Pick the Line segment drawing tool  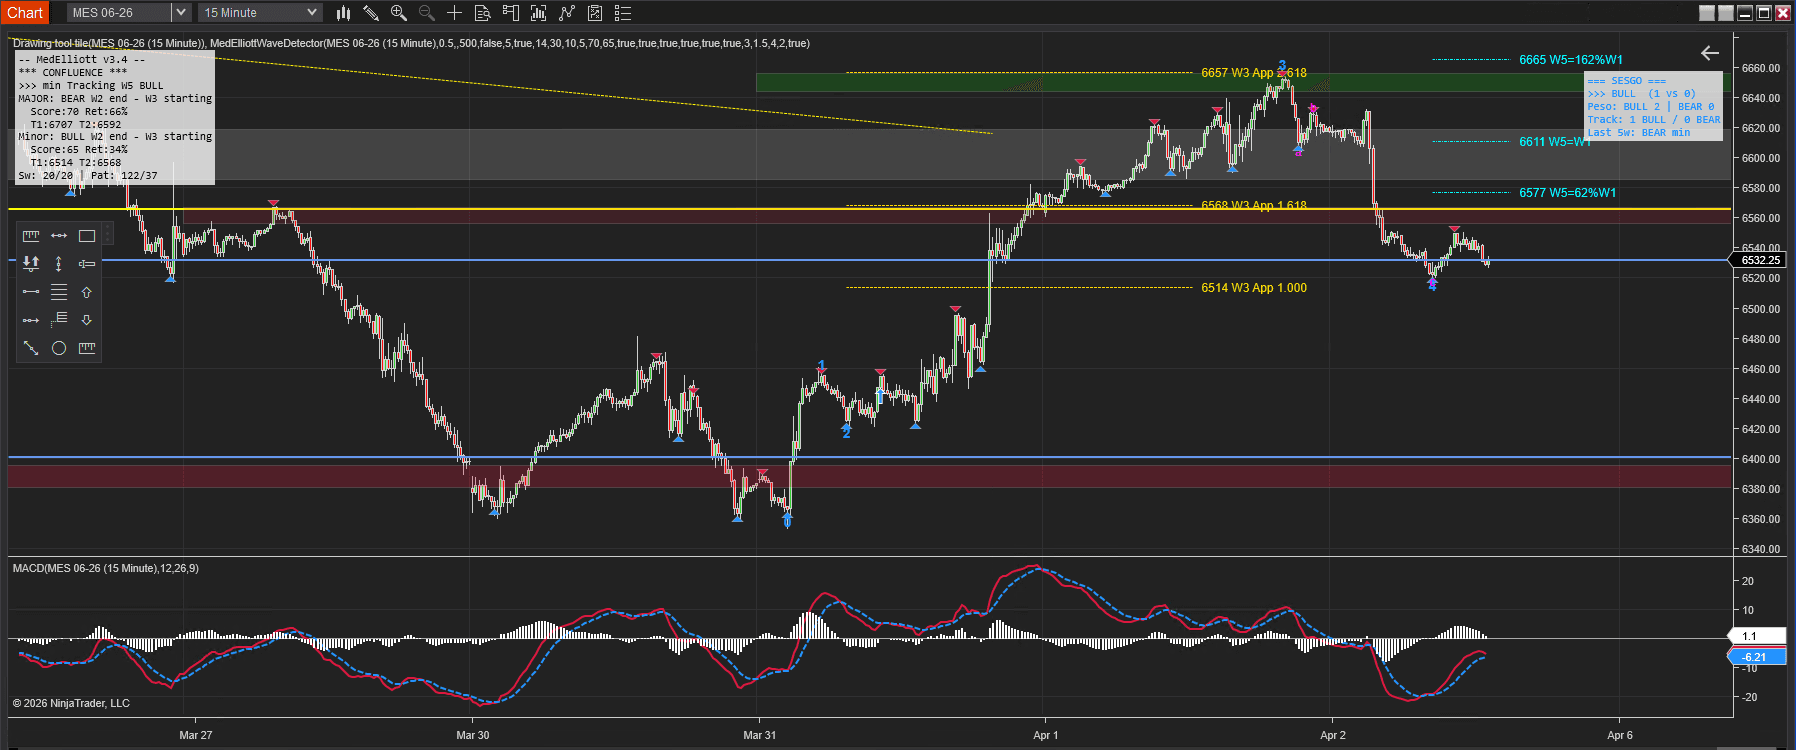[31, 292]
